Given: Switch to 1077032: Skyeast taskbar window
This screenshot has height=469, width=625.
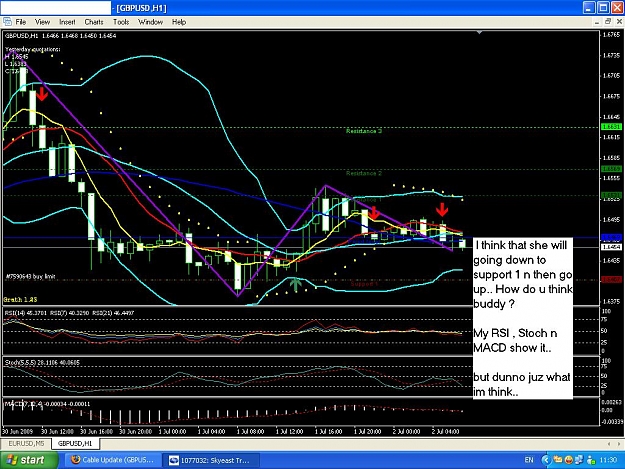Looking at the screenshot, I should pyautogui.click(x=211, y=460).
